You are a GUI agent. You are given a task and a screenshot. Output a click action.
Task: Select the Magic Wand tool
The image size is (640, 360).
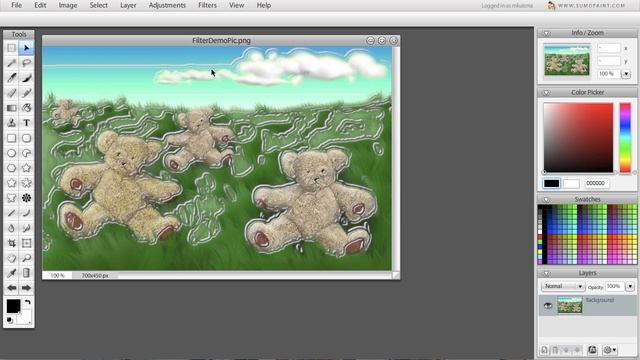[11, 63]
